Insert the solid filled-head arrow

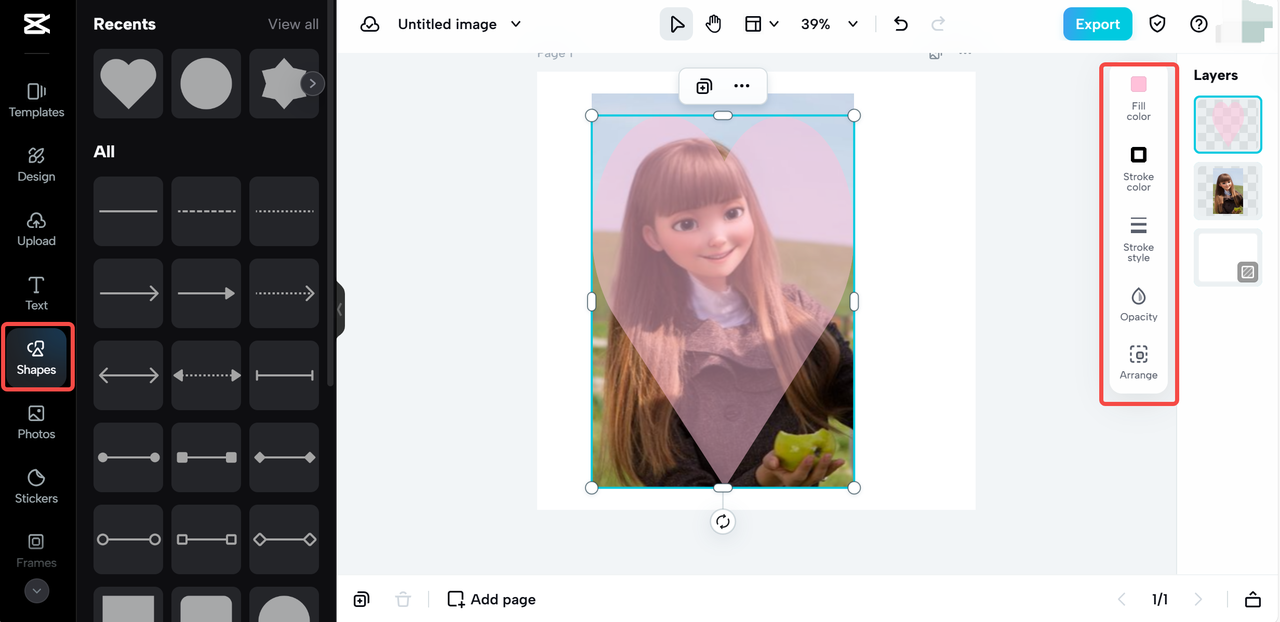point(206,293)
